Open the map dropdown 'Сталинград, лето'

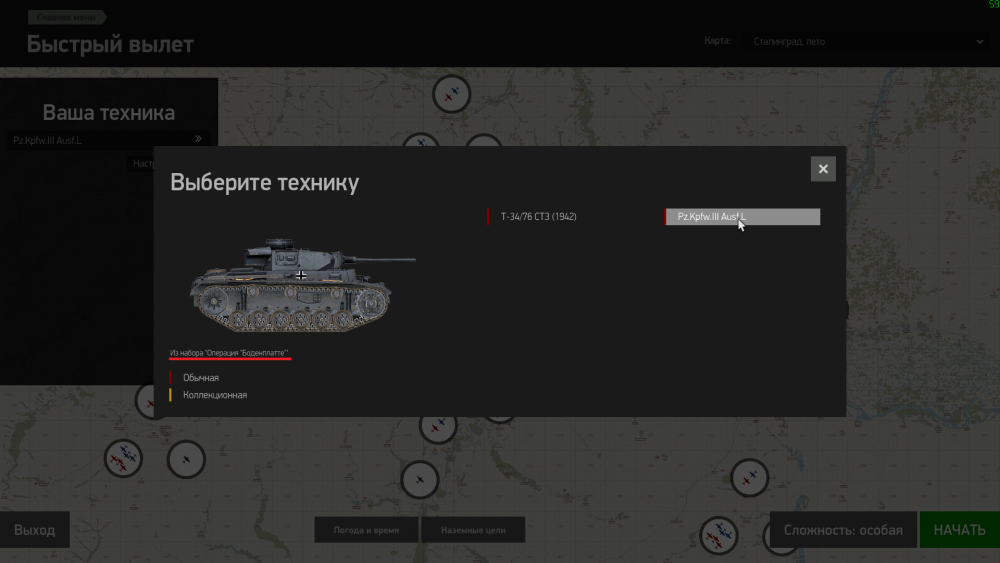(x=867, y=41)
